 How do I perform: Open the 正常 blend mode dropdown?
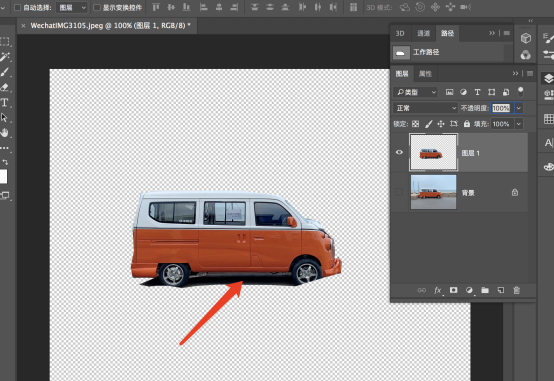point(425,108)
